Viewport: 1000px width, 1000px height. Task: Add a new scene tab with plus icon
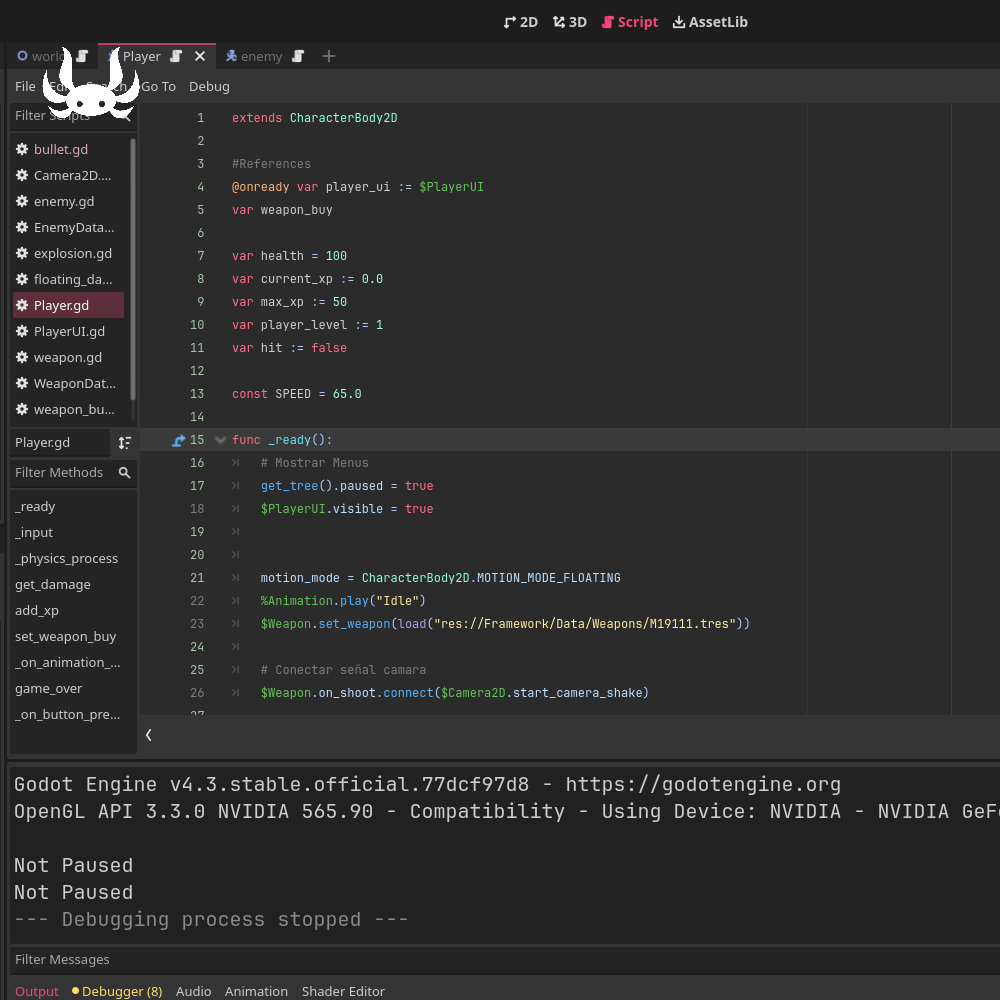click(x=328, y=56)
